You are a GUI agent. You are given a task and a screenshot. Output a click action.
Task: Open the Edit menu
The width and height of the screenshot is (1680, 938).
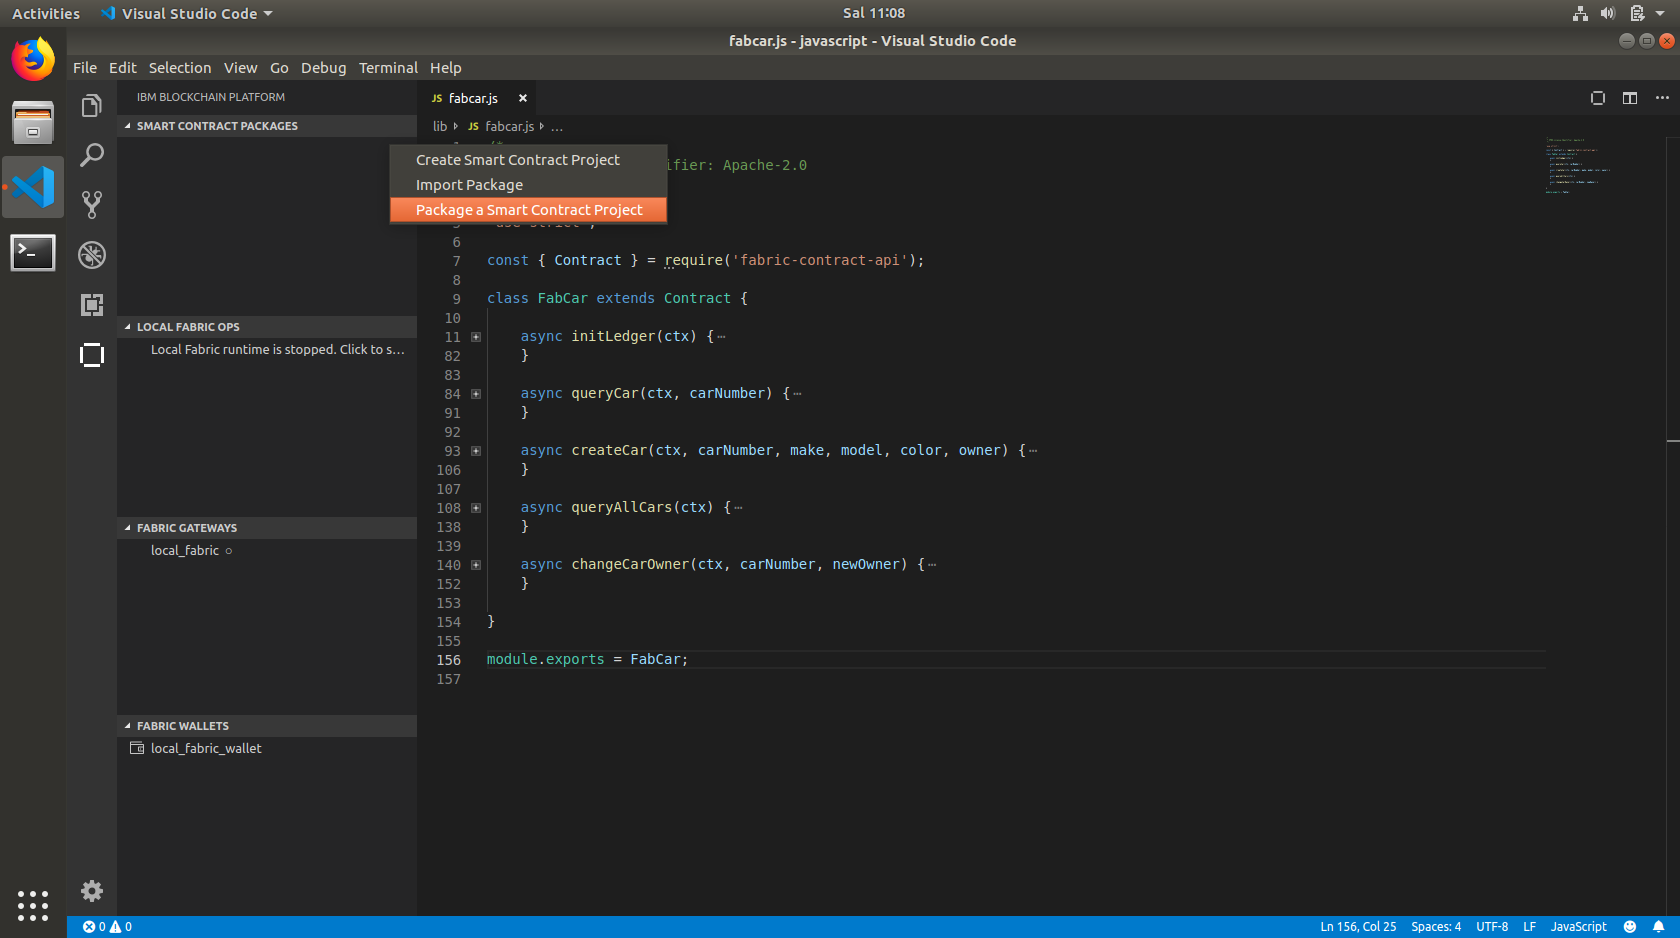click(123, 68)
